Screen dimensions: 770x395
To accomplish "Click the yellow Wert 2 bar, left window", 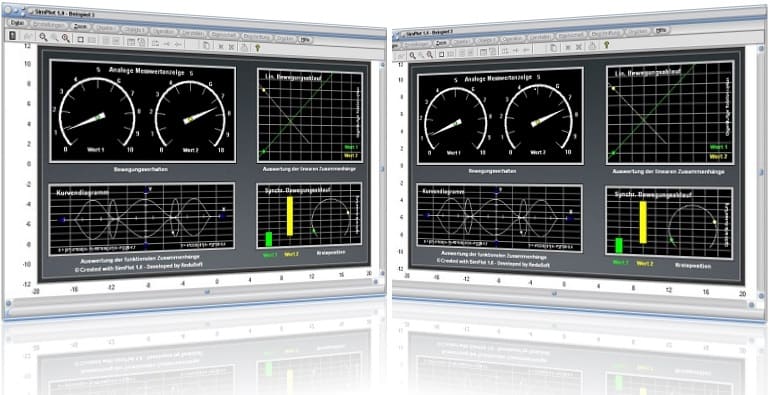I will [290, 216].
